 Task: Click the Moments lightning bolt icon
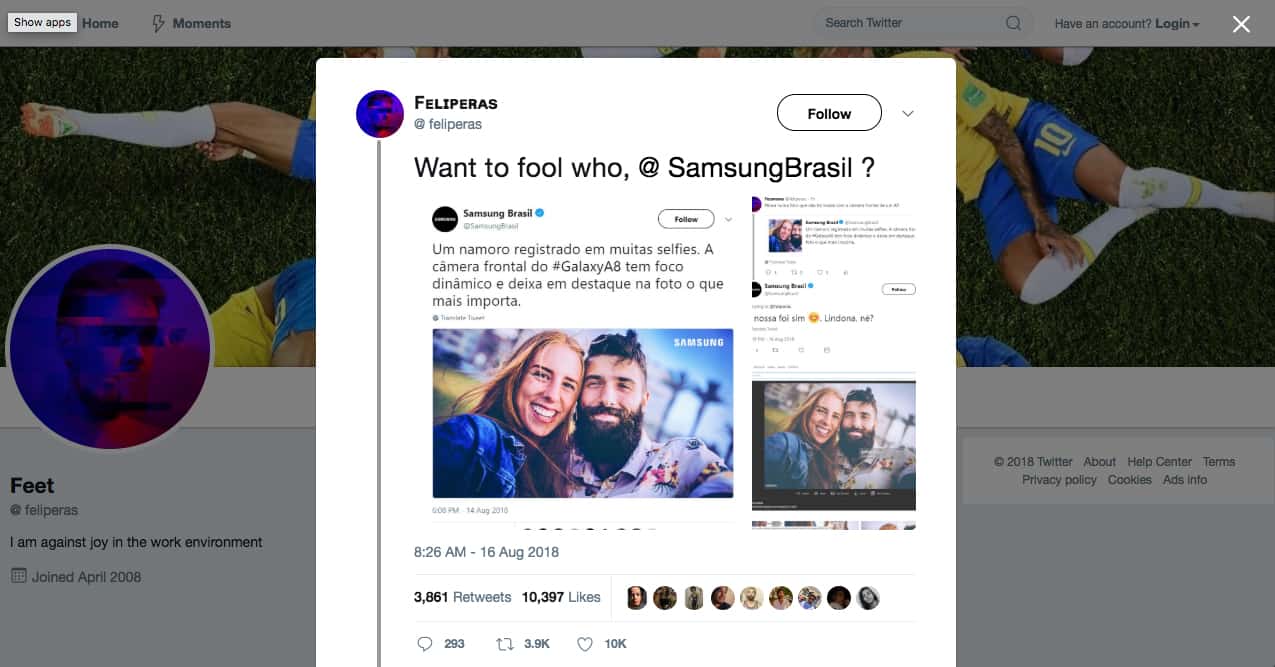(x=158, y=23)
